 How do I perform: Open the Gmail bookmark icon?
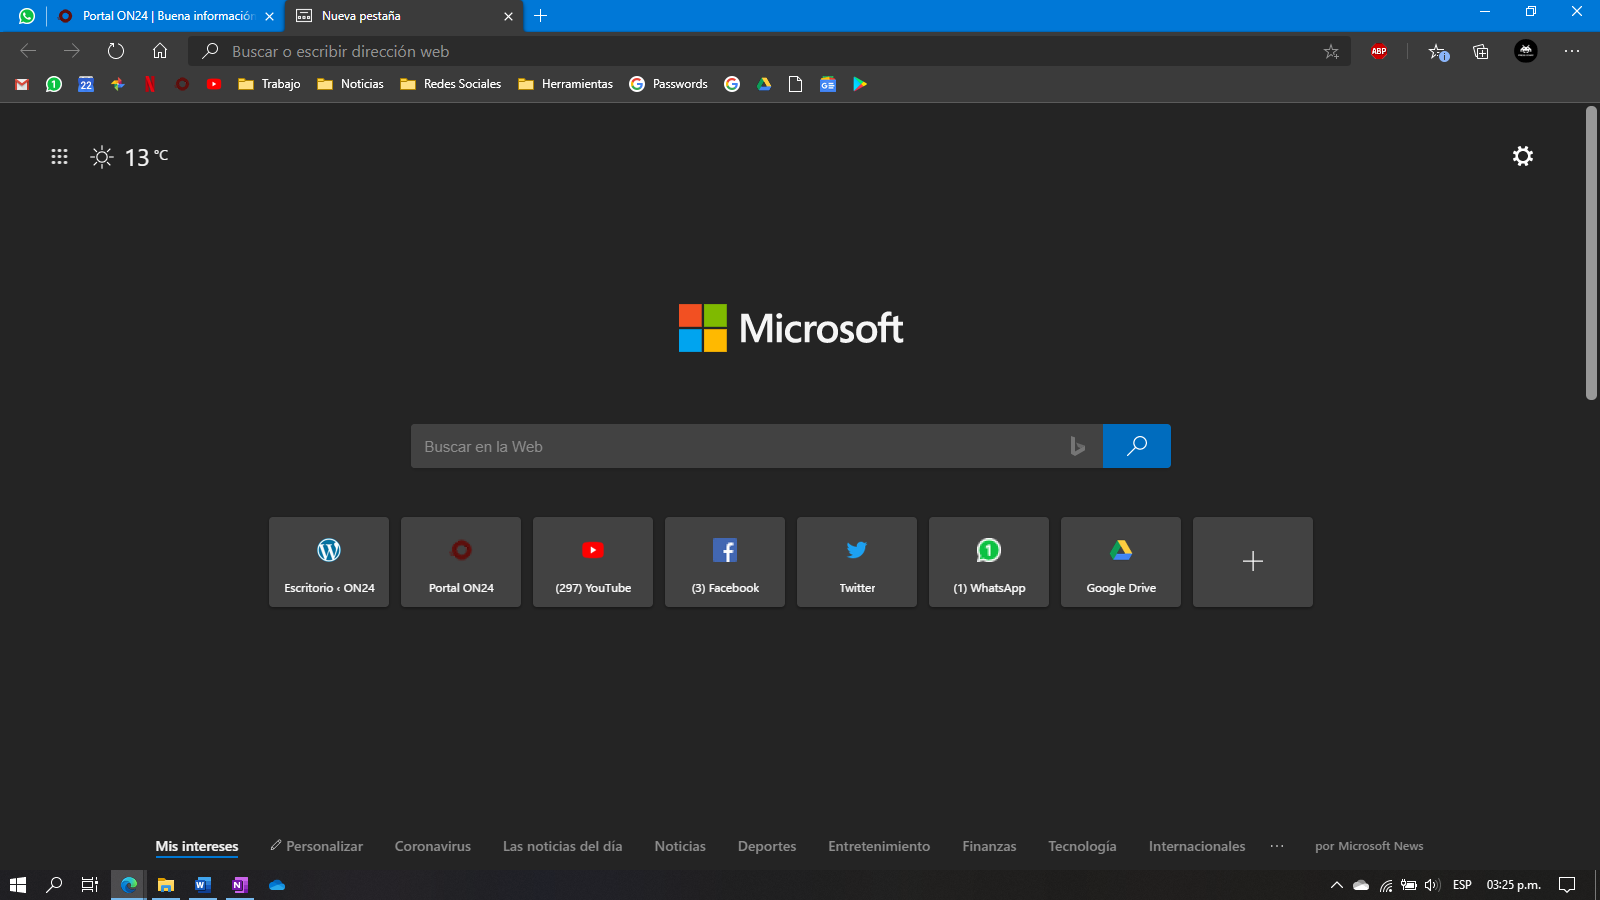coord(22,84)
